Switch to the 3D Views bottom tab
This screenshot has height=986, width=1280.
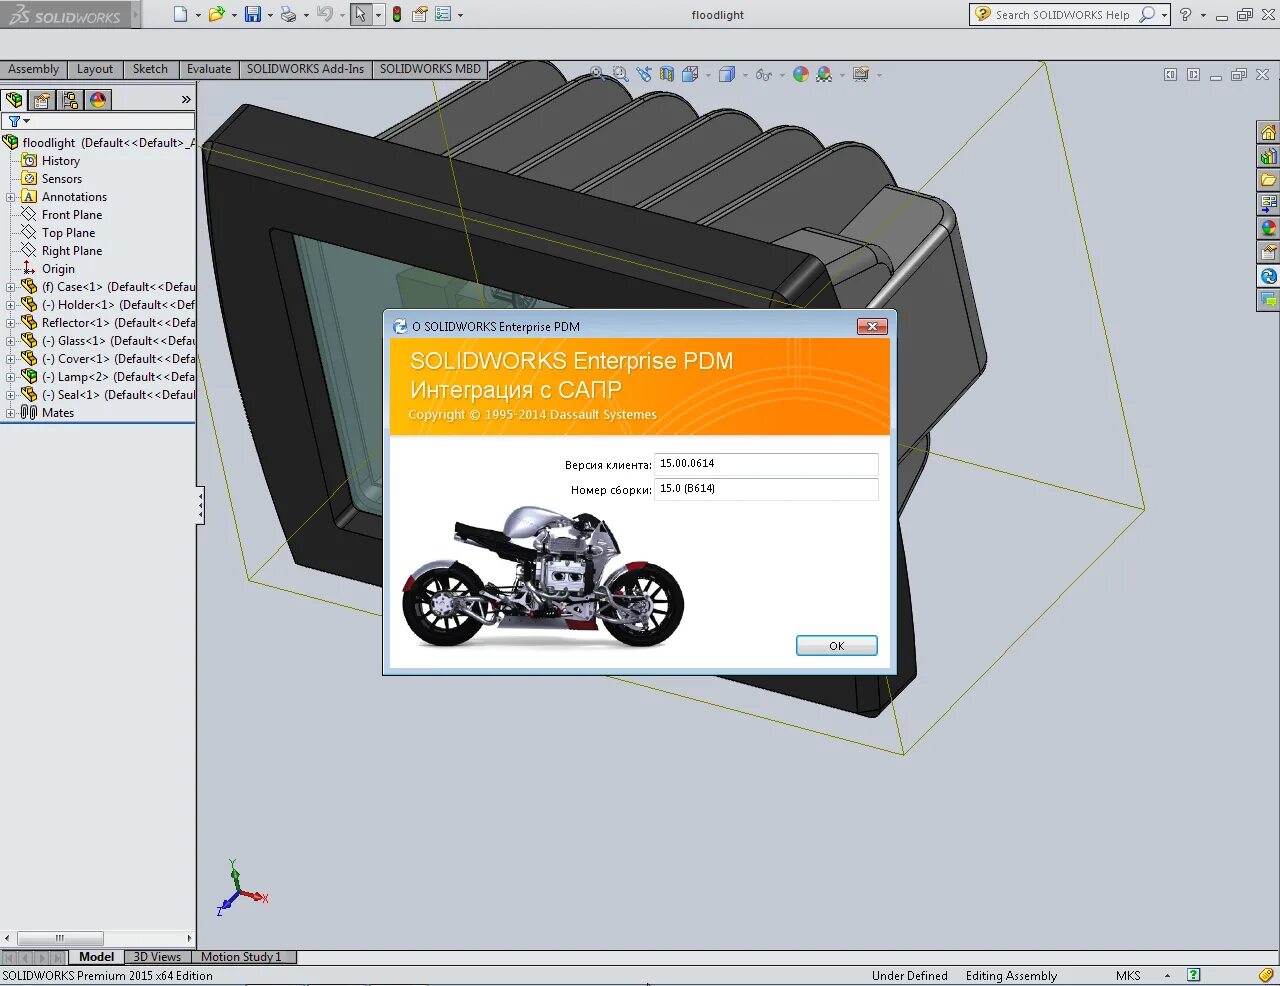tap(157, 957)
